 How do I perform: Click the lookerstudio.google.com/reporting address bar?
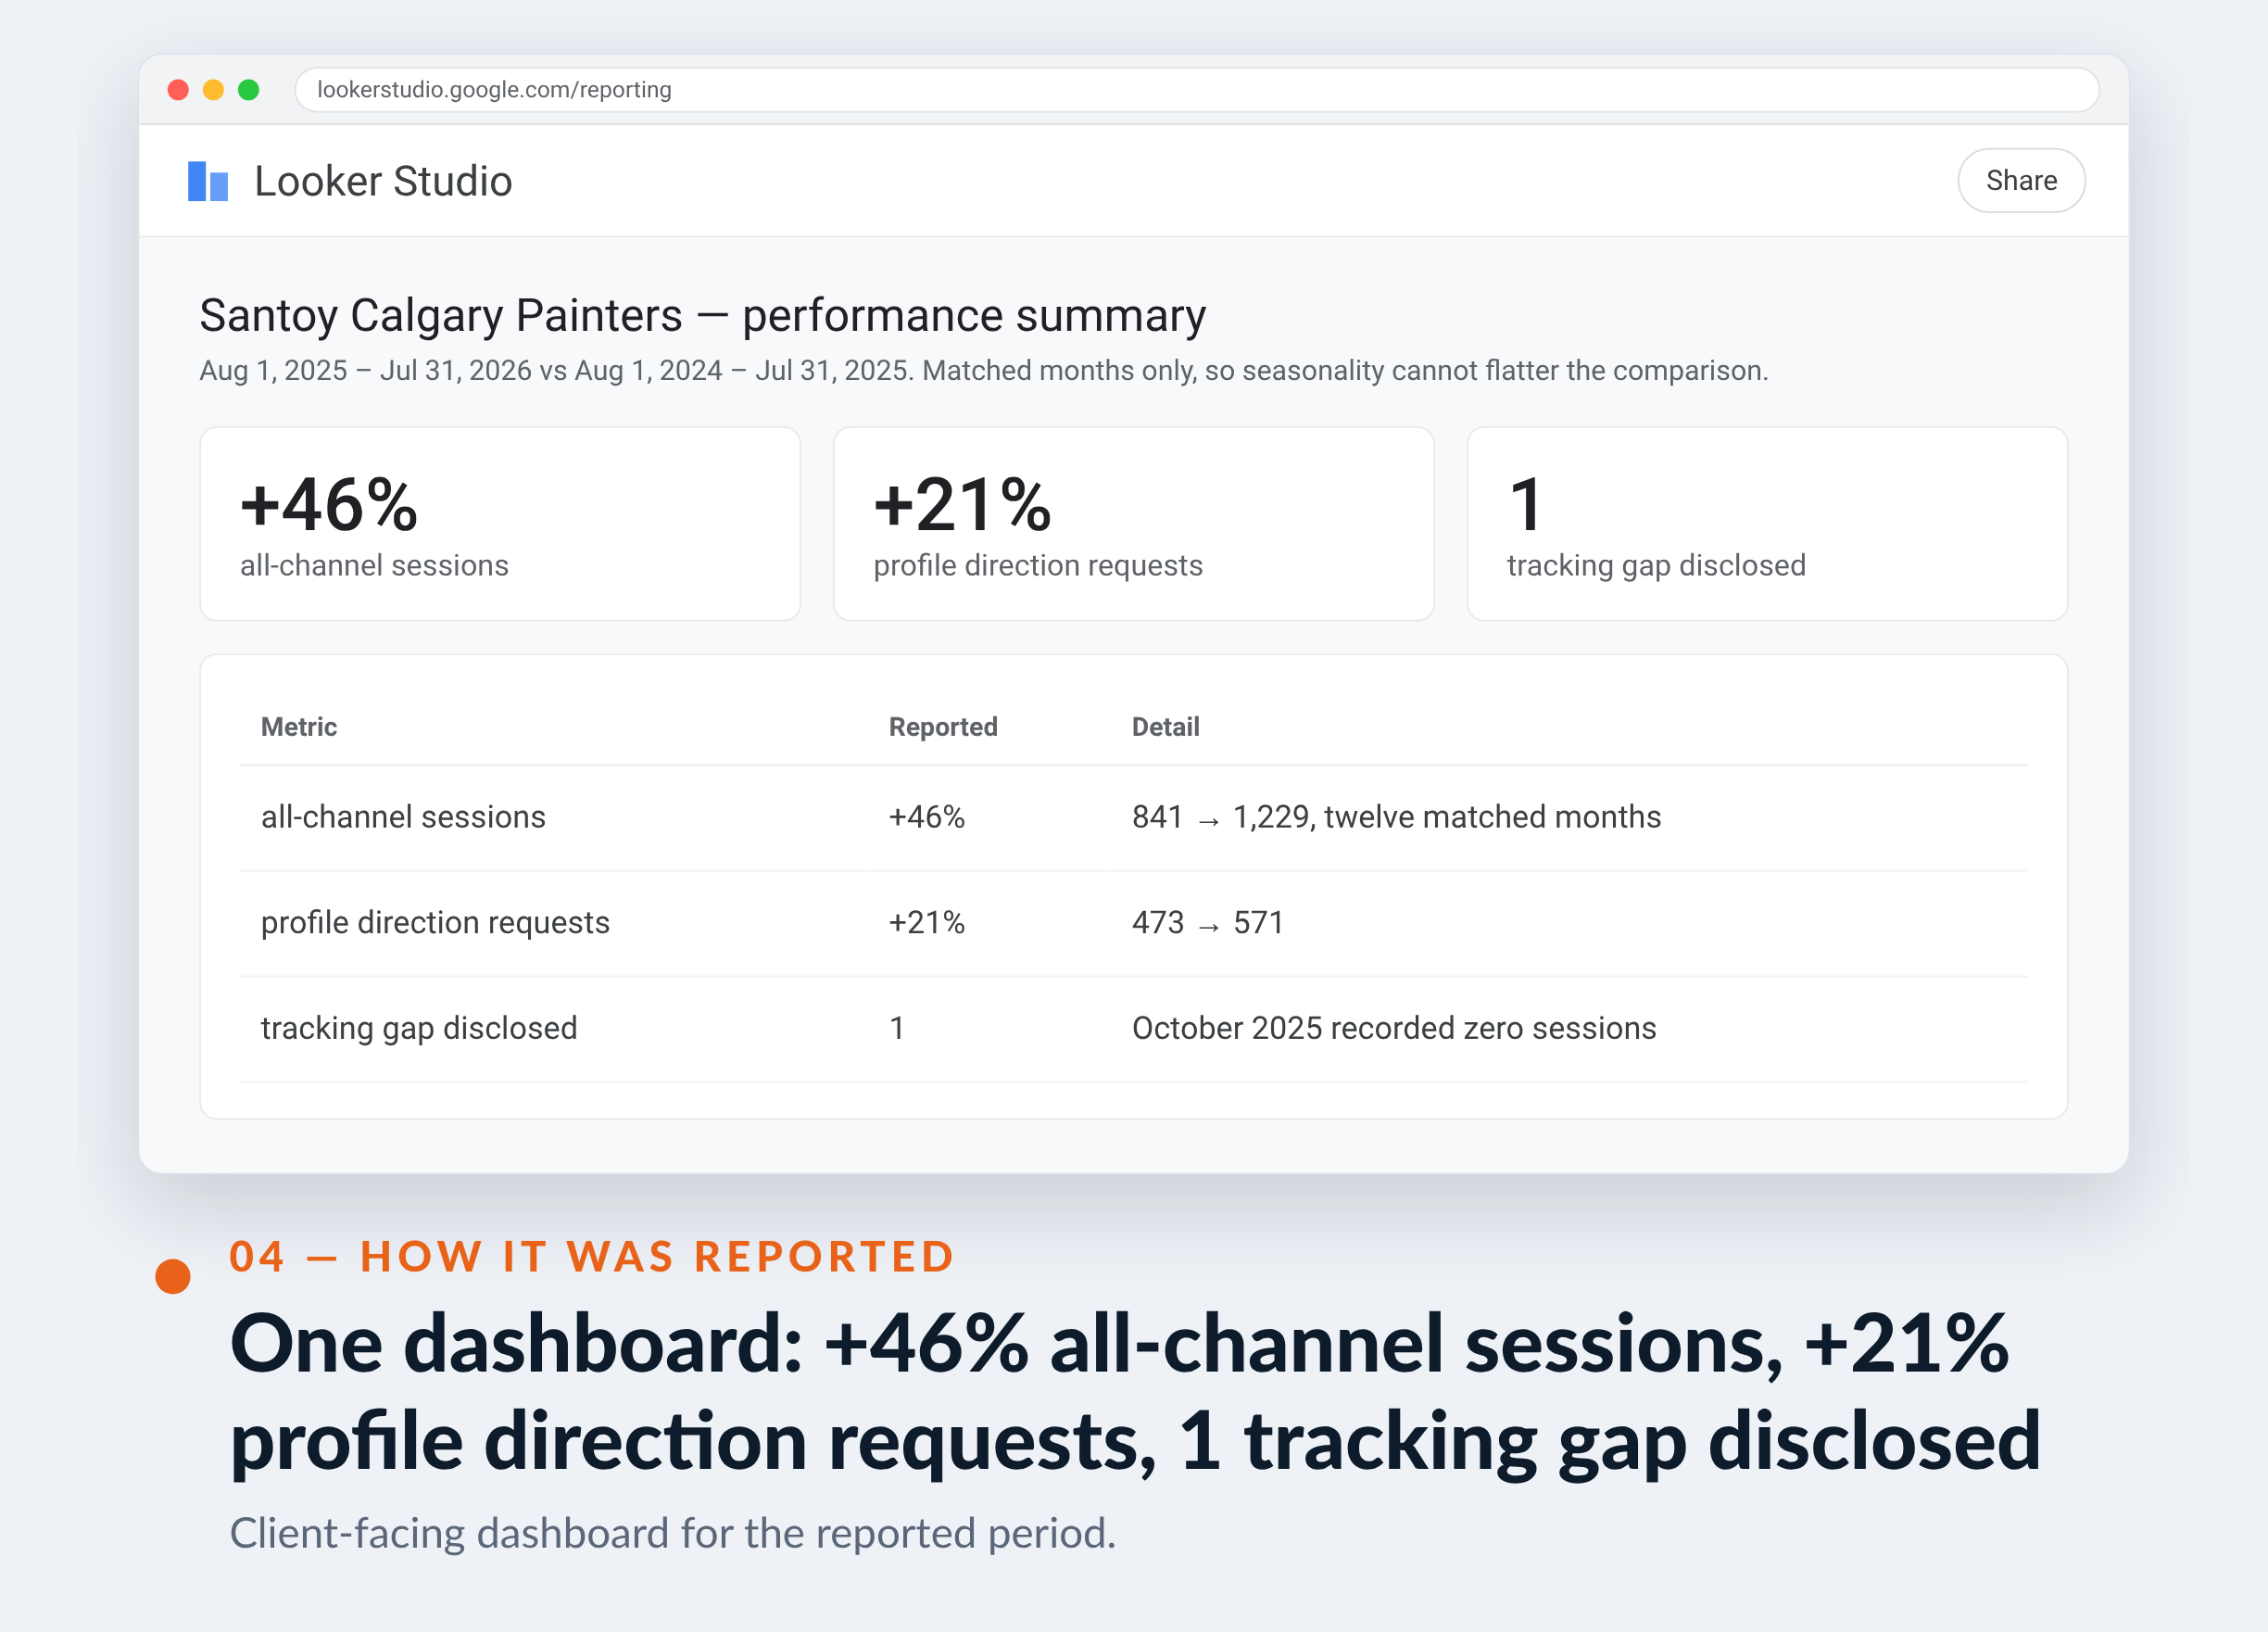[x=1196, y=90]
